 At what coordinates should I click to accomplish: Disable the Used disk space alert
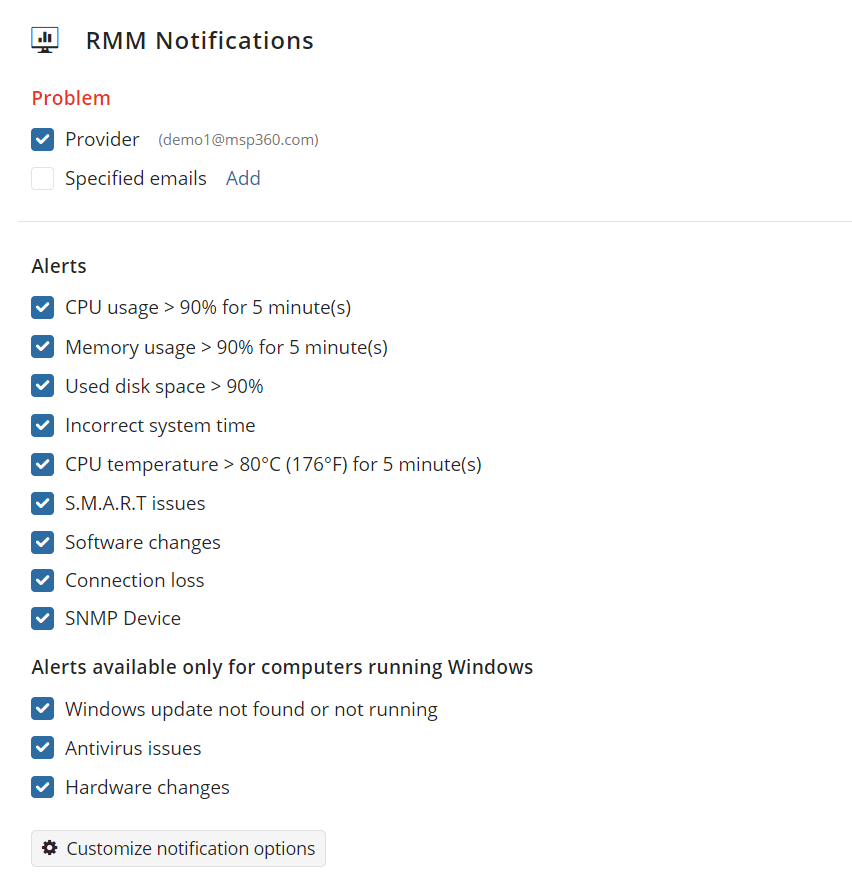tap(43, 386)
